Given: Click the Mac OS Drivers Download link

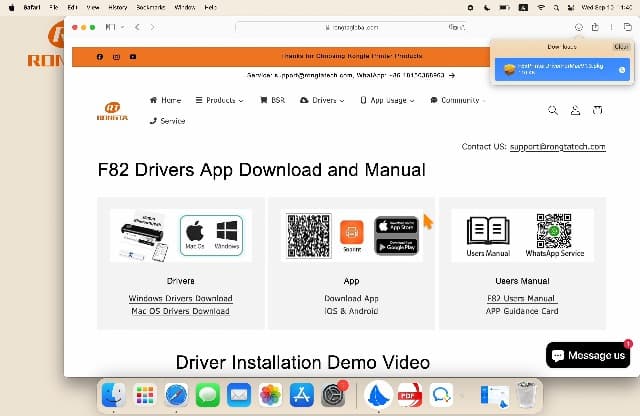Looking at the screenshot, I should [x=180, y=311].
